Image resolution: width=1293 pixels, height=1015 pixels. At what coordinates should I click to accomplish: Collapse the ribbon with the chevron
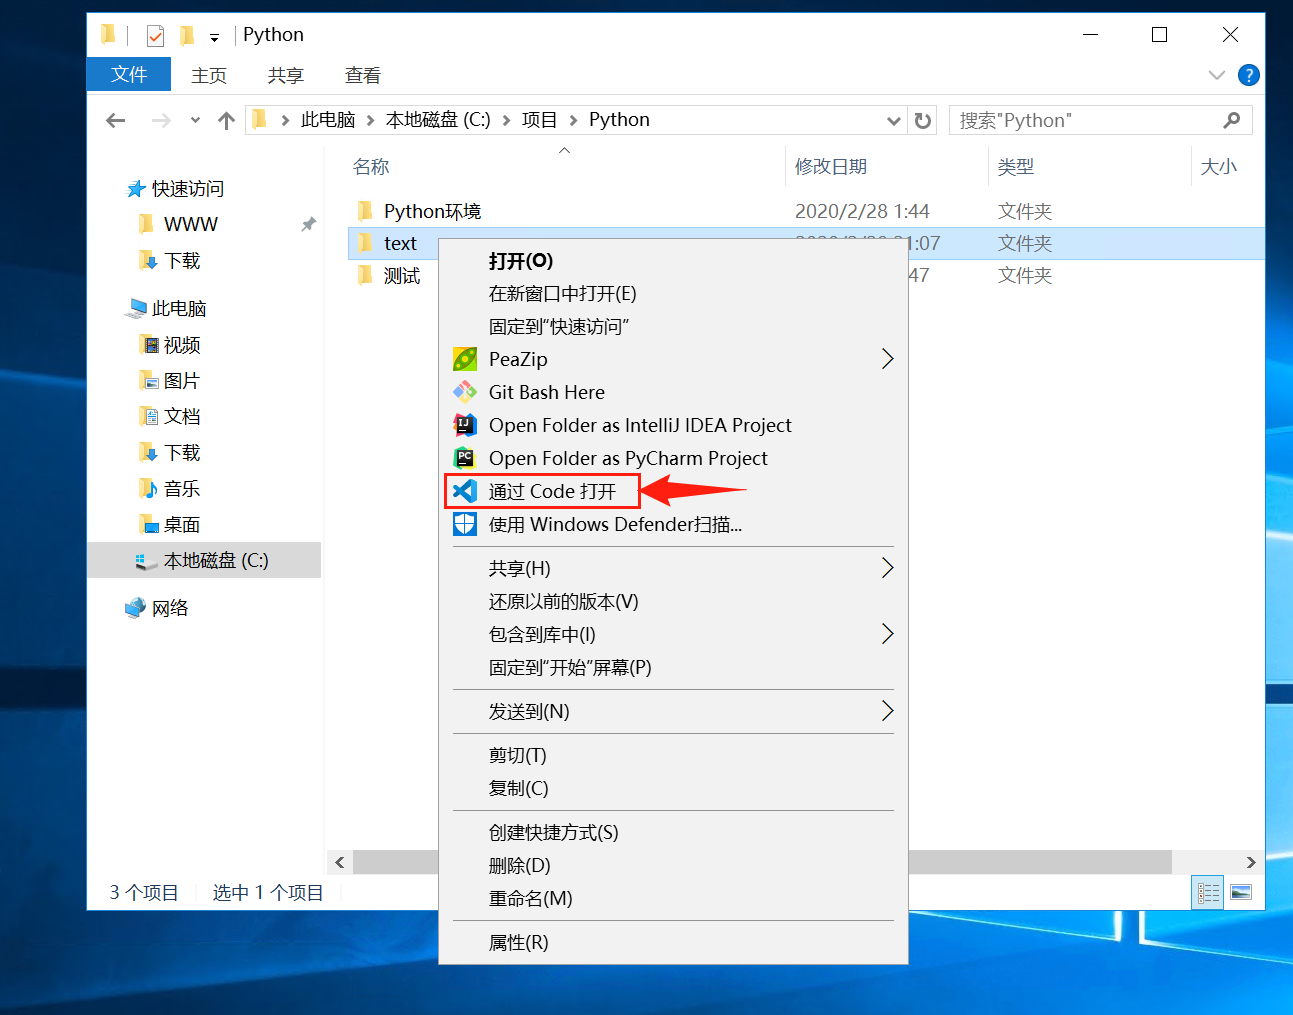(x=1217, y=75)
